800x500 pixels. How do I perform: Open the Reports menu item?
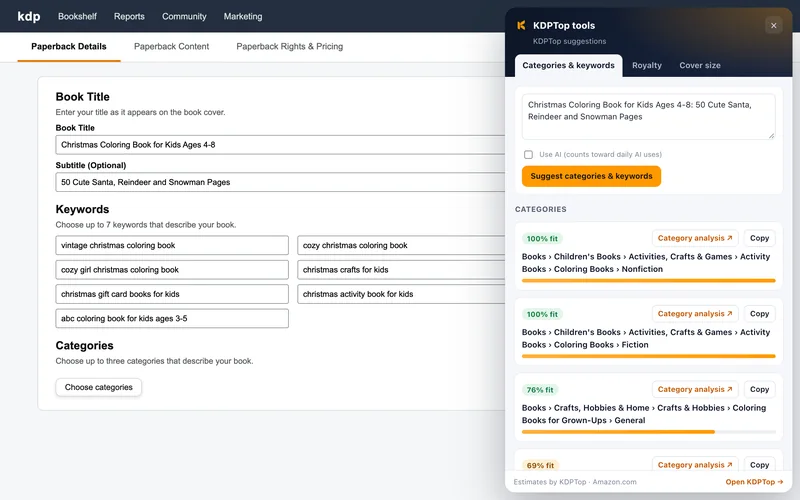tap(129, 16)
